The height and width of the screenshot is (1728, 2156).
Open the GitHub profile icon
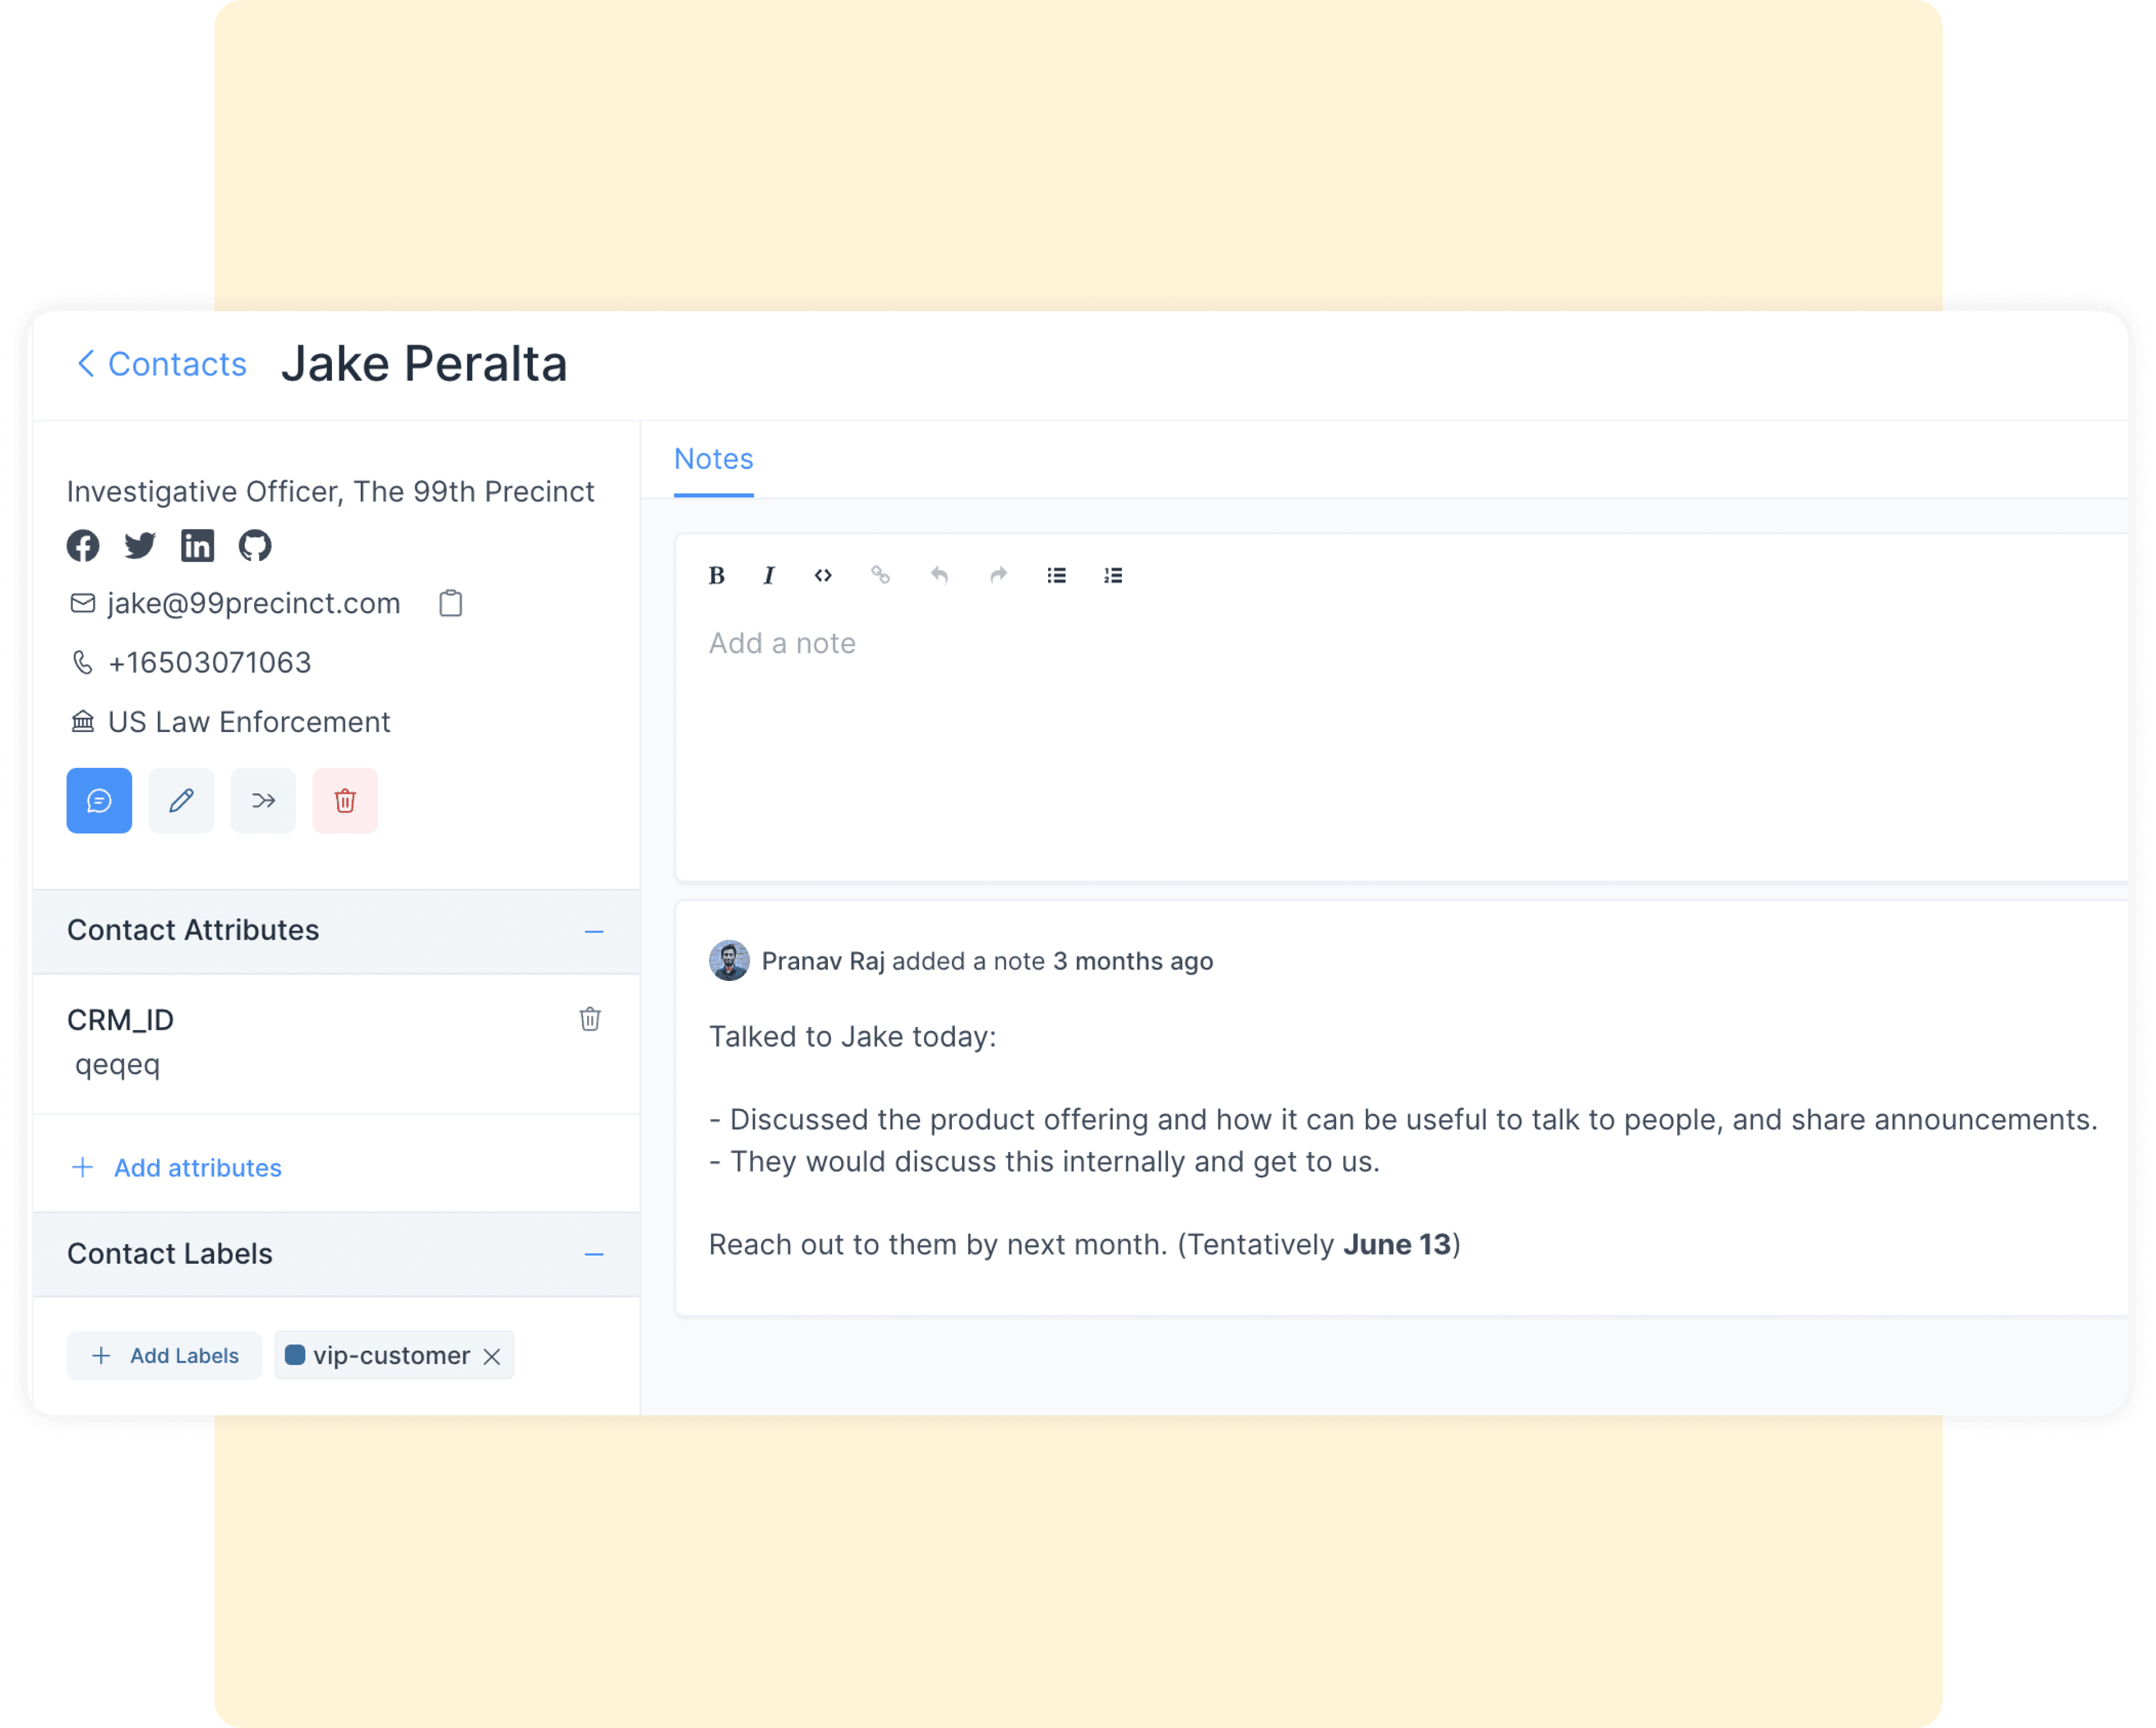255,545
